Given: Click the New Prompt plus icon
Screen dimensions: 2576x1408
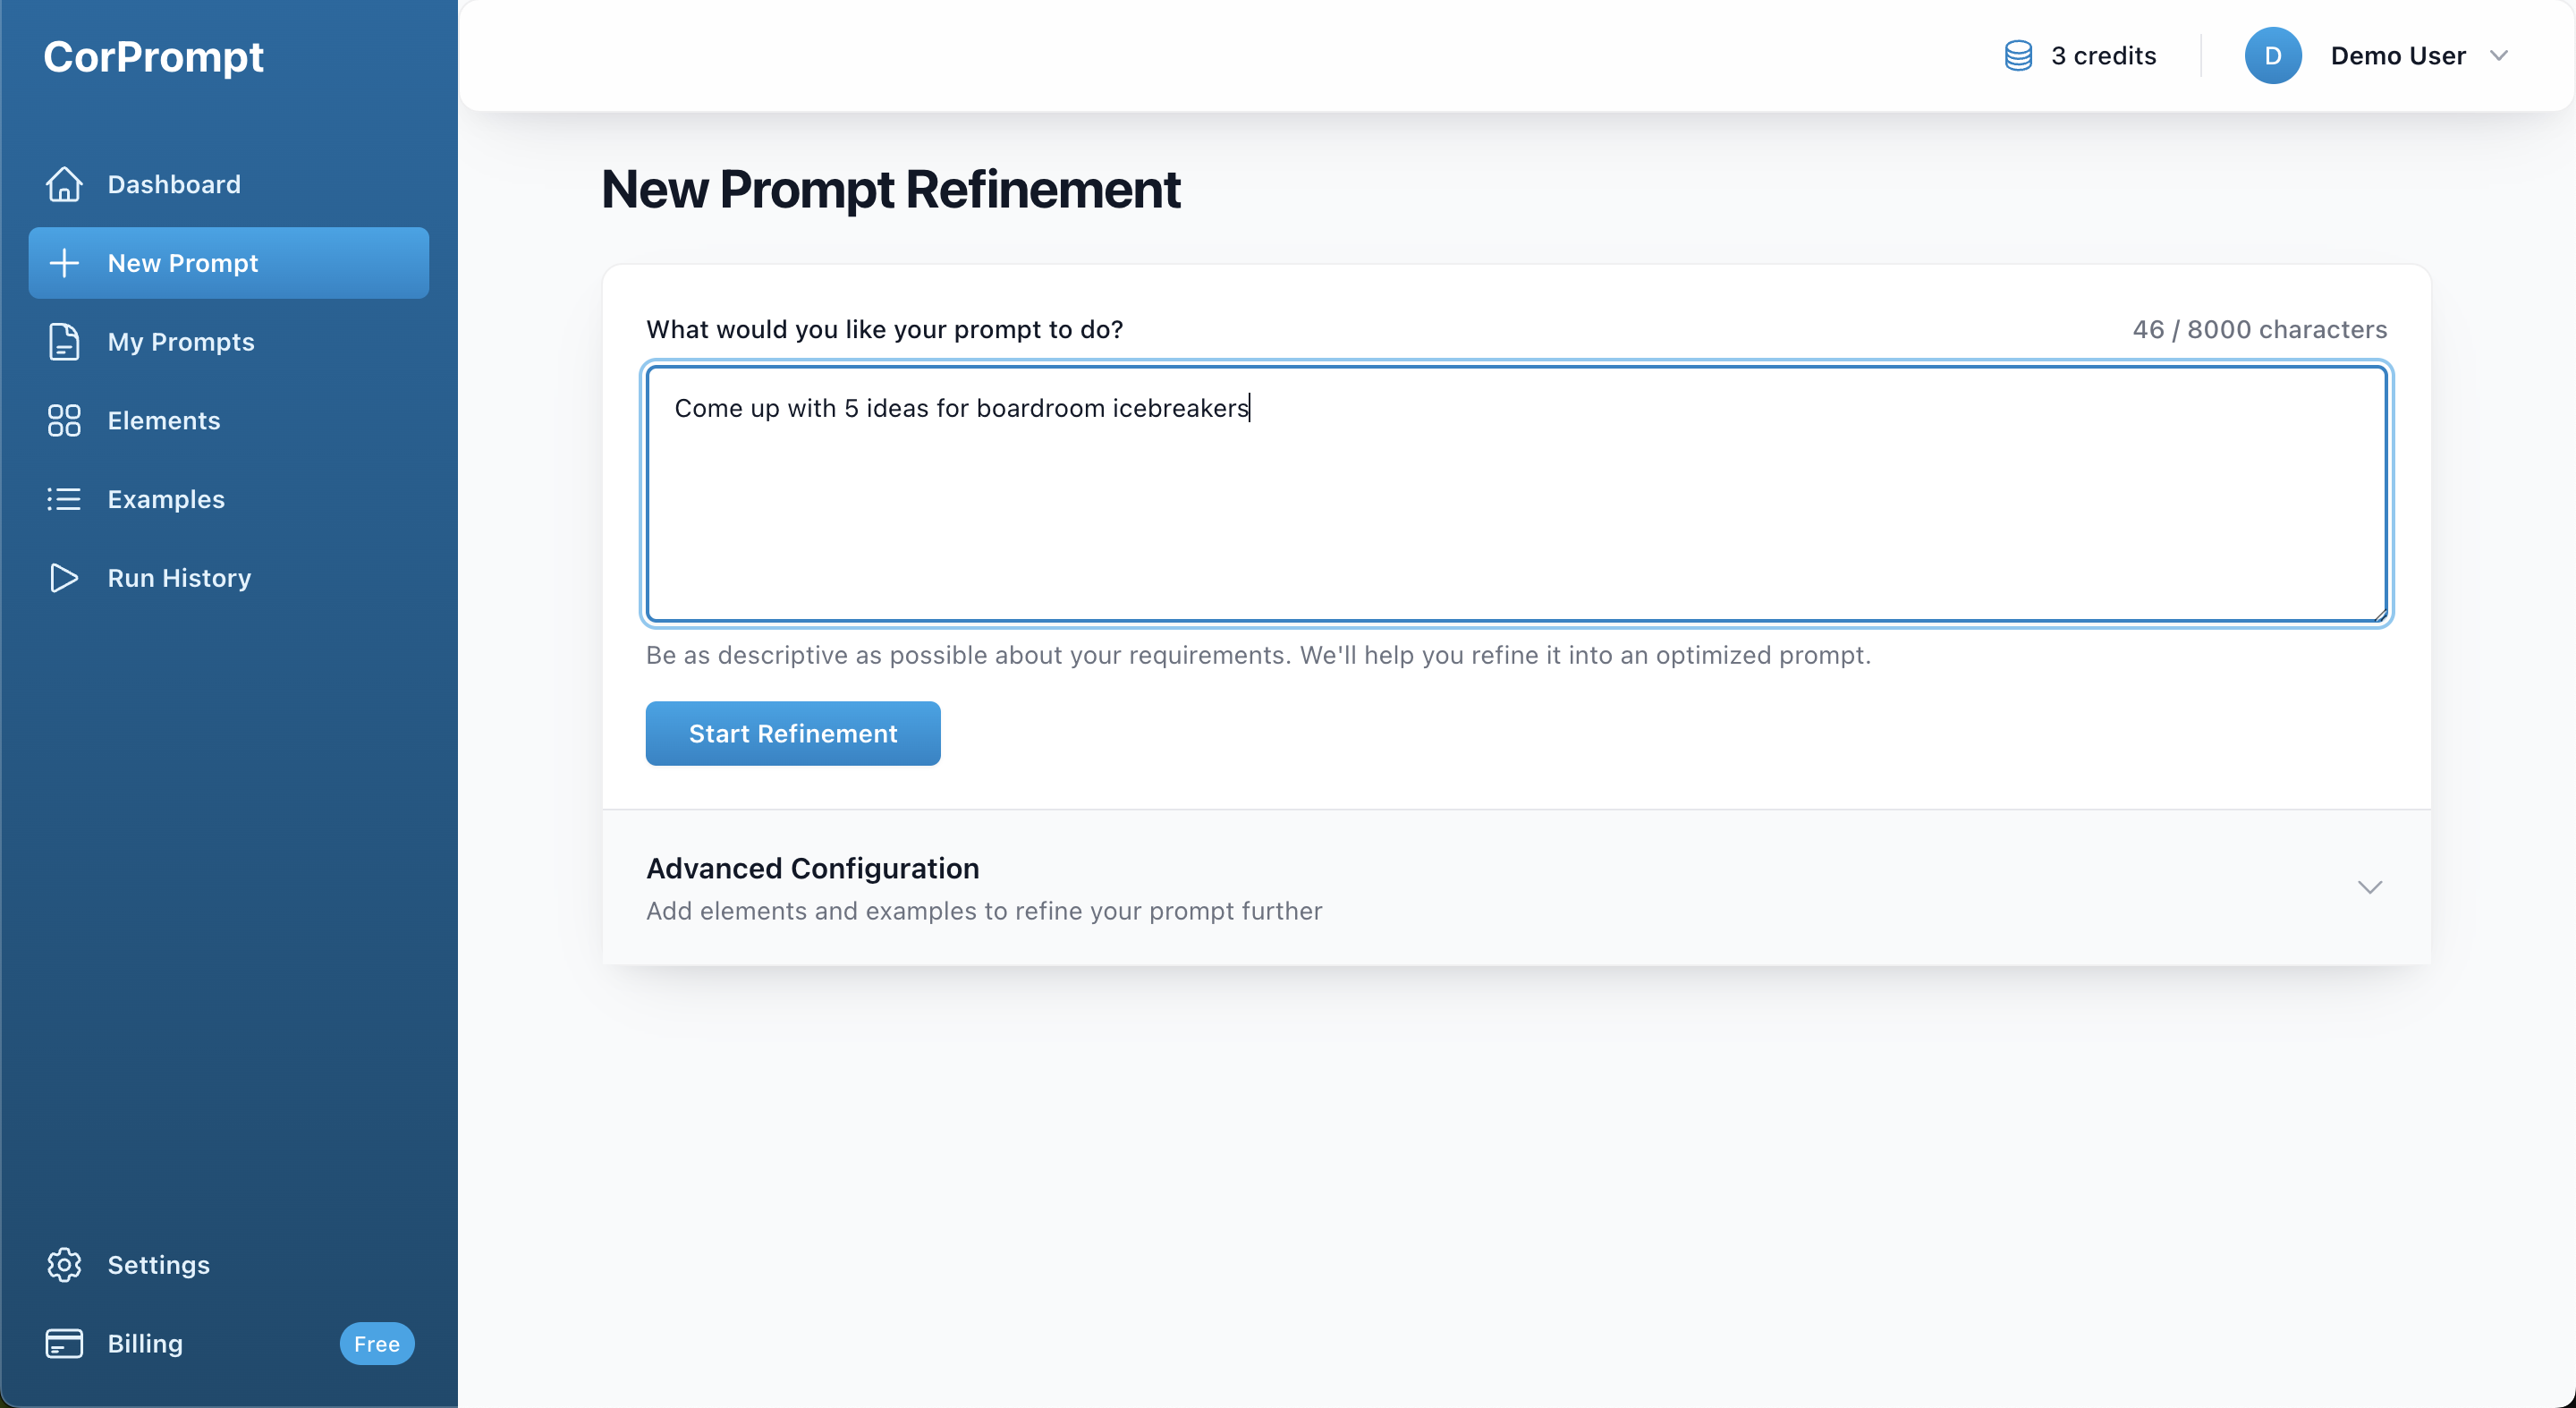Looking at the screenshot, I should coord(64,263).
